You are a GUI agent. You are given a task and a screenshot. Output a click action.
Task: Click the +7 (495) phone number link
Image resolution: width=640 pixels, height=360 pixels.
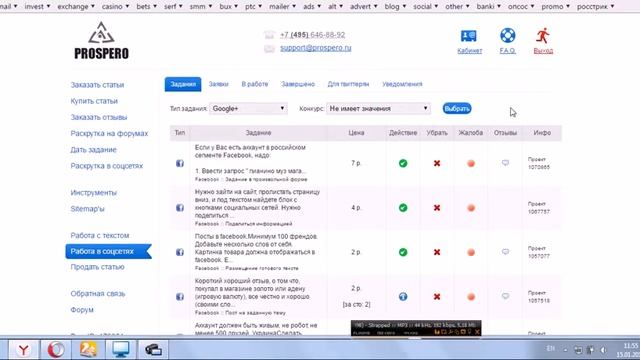click(312, 35)
